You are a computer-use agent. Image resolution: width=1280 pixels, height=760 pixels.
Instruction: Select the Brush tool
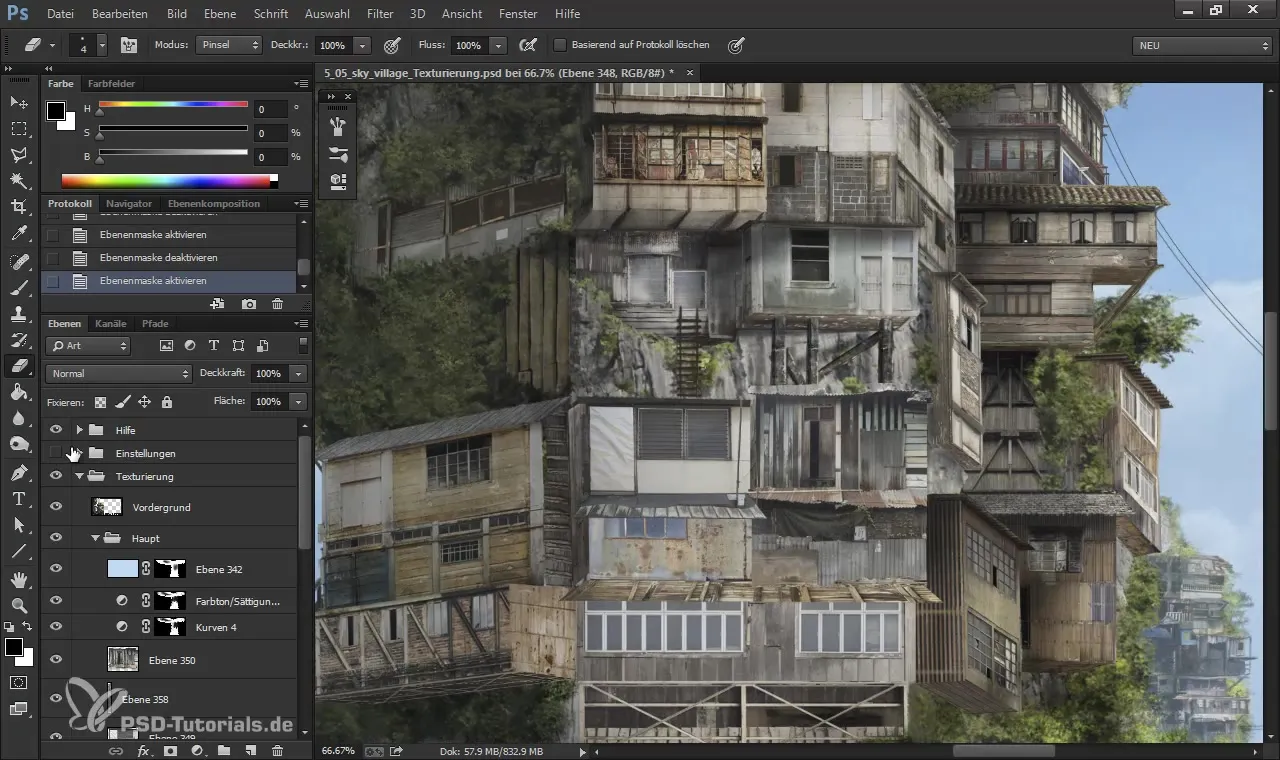tap(19, 288)
